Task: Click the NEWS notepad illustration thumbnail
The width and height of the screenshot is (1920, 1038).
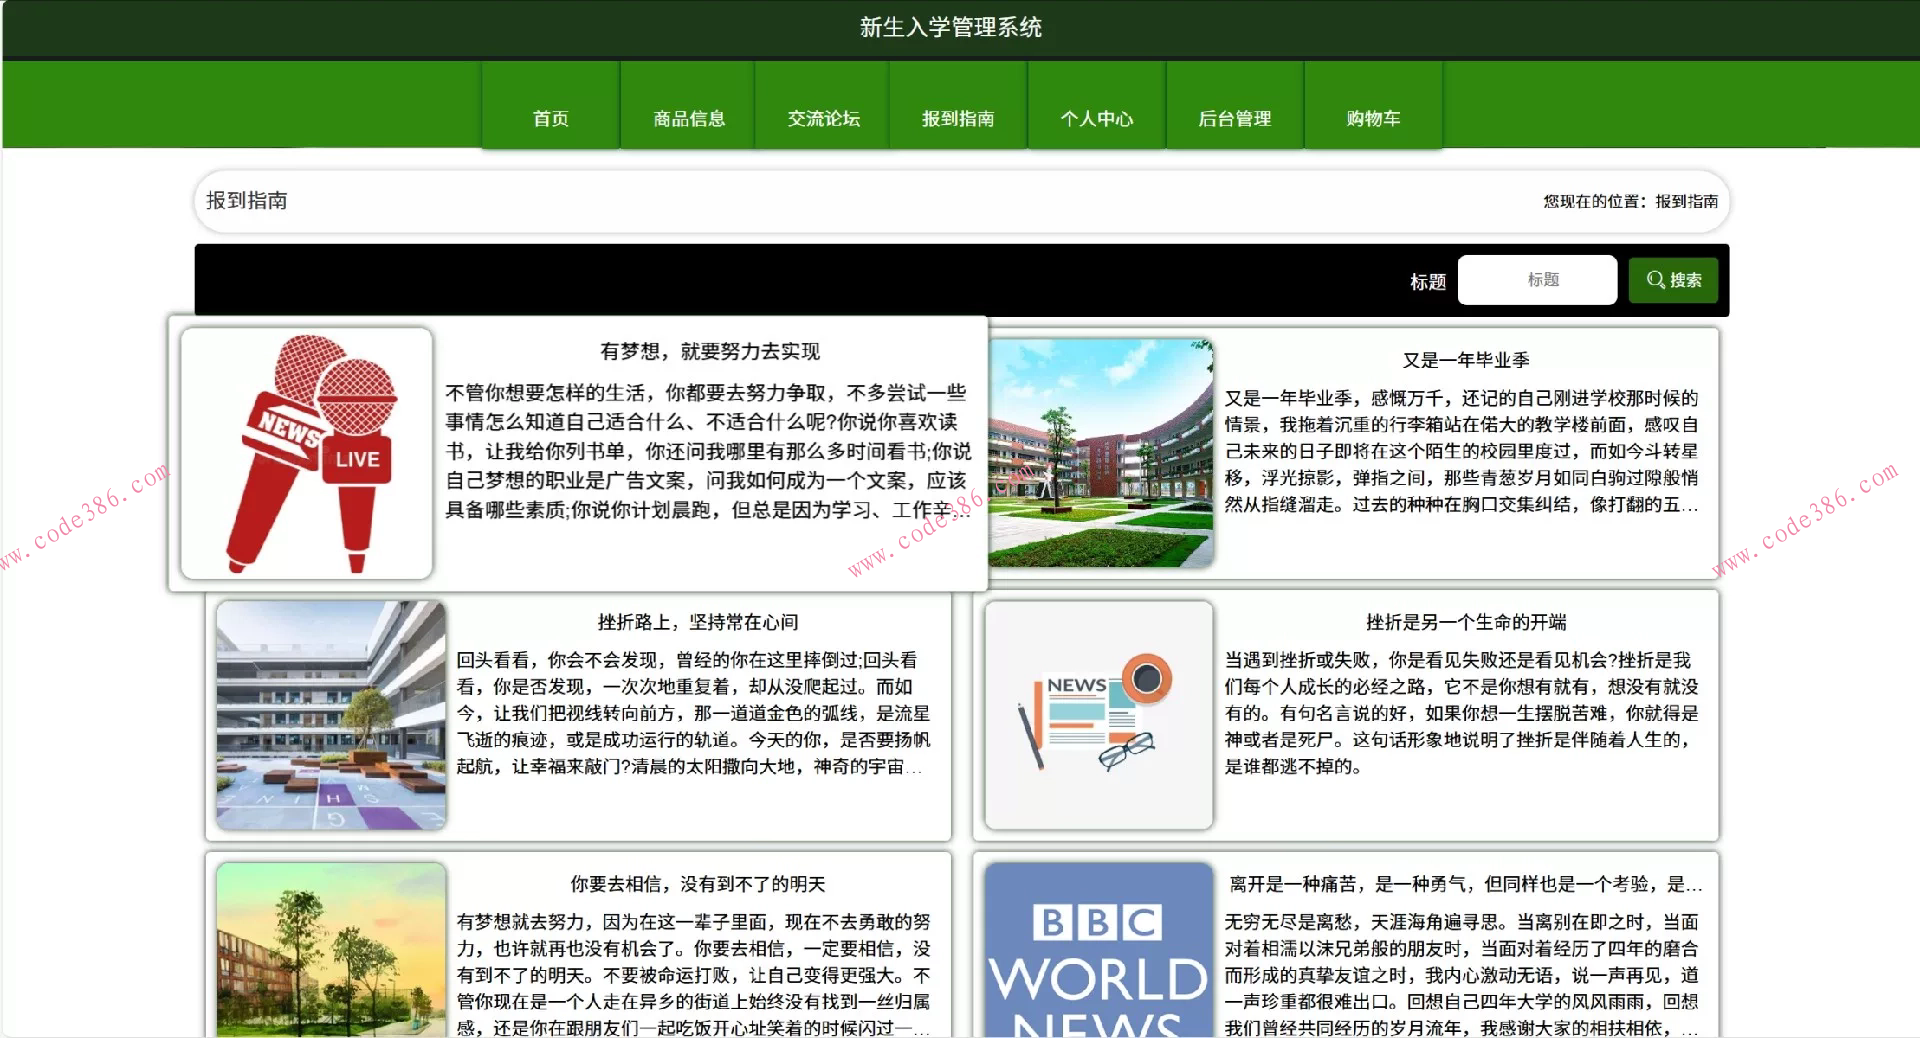Action: pyautogui.click(x=1096, y=715)
